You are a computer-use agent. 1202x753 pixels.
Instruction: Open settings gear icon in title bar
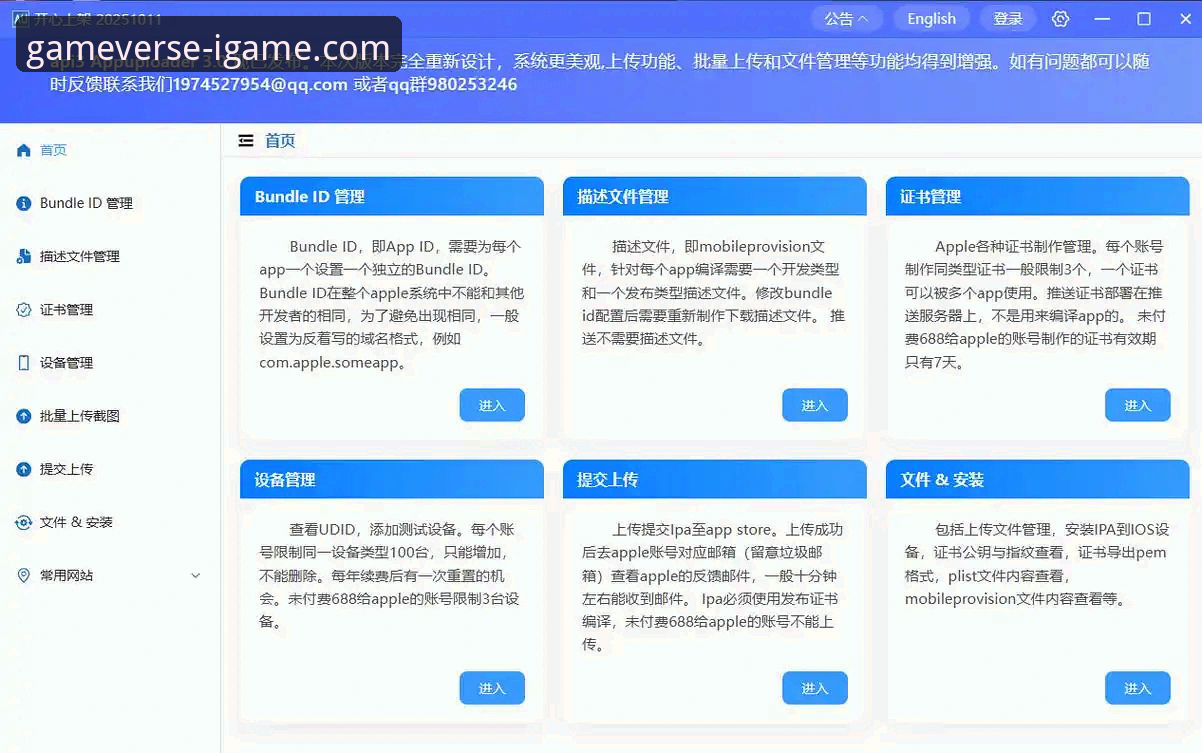click(1061, 19)
